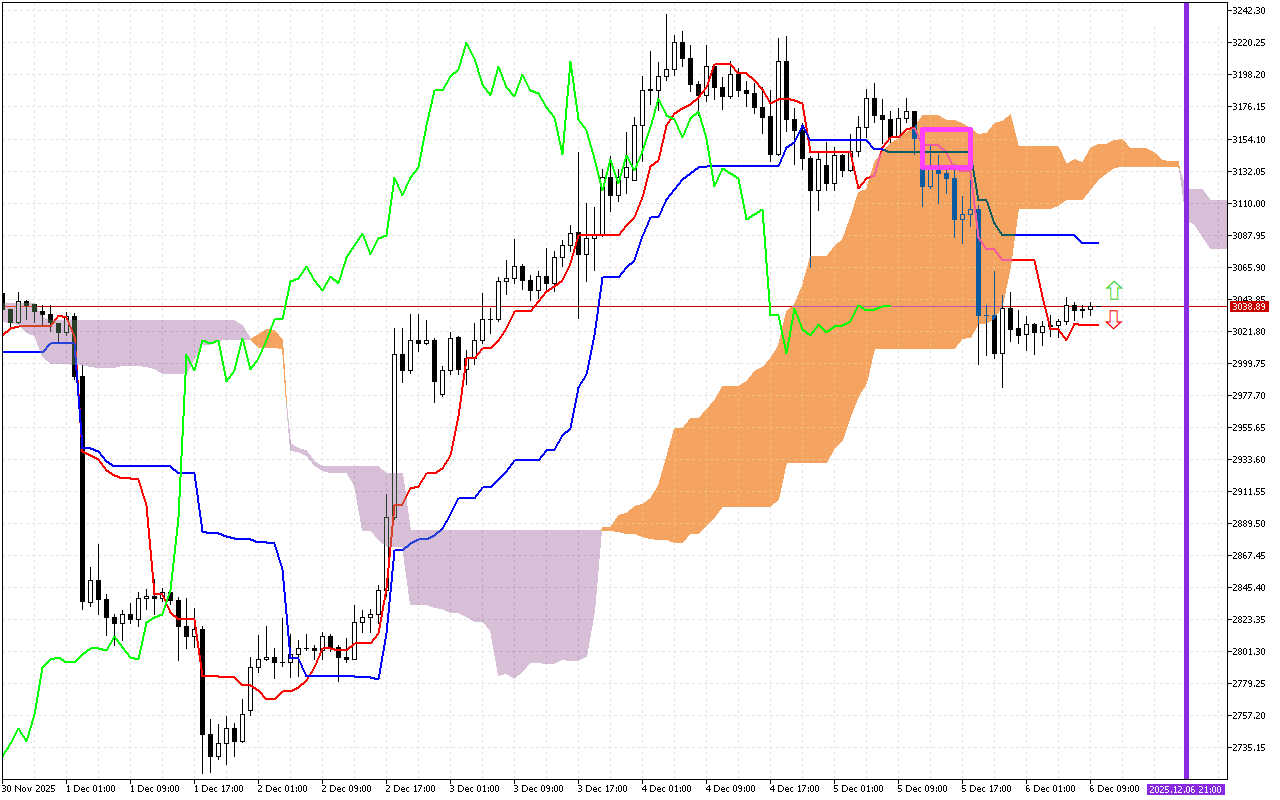The image size is (1280, 800).
Task: Select the green up-arrow buy signal icon
Action: [x=1114, y=289]
